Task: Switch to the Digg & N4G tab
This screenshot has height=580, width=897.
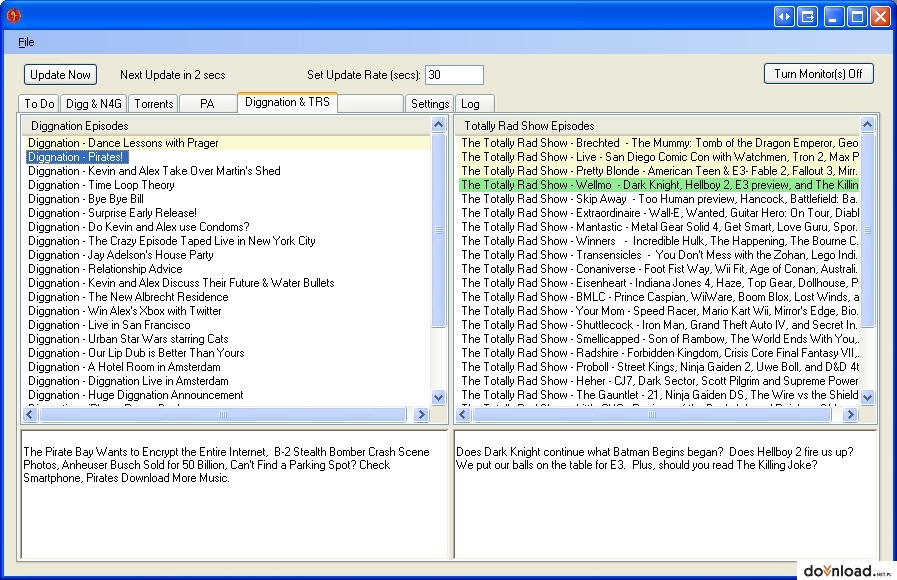Action: [94, 104]
